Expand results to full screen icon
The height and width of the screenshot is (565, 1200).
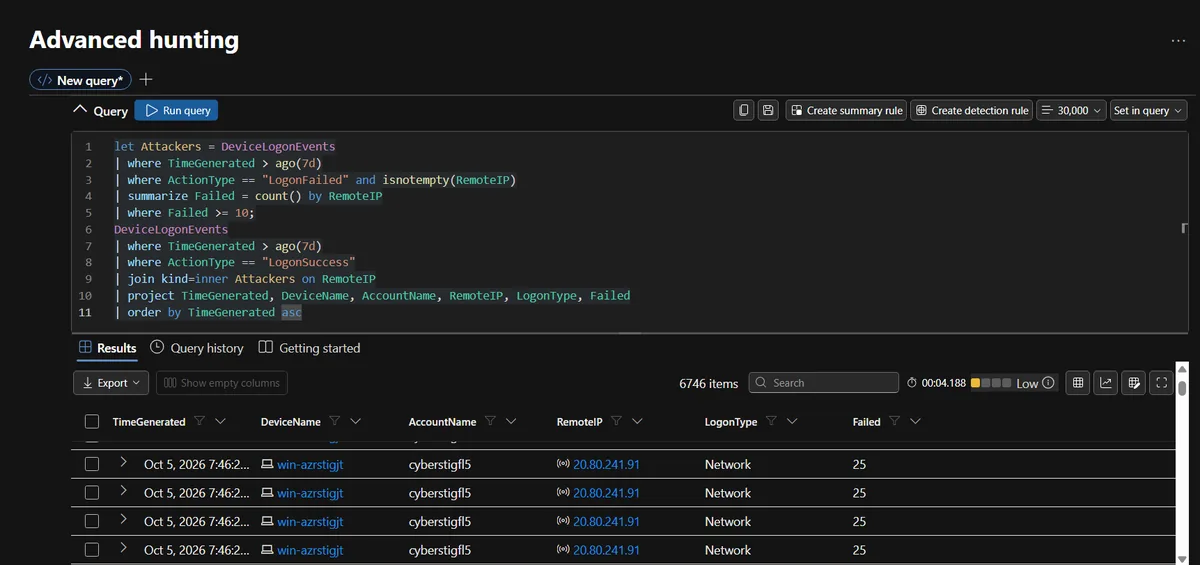point(1161,383)
